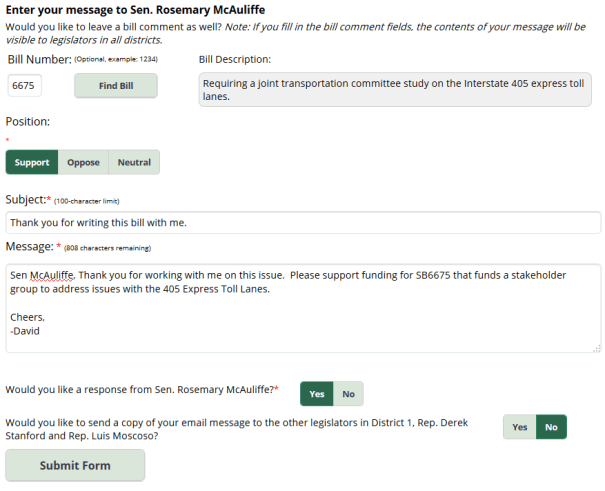Click the "Message:" label

click(29, 246)
